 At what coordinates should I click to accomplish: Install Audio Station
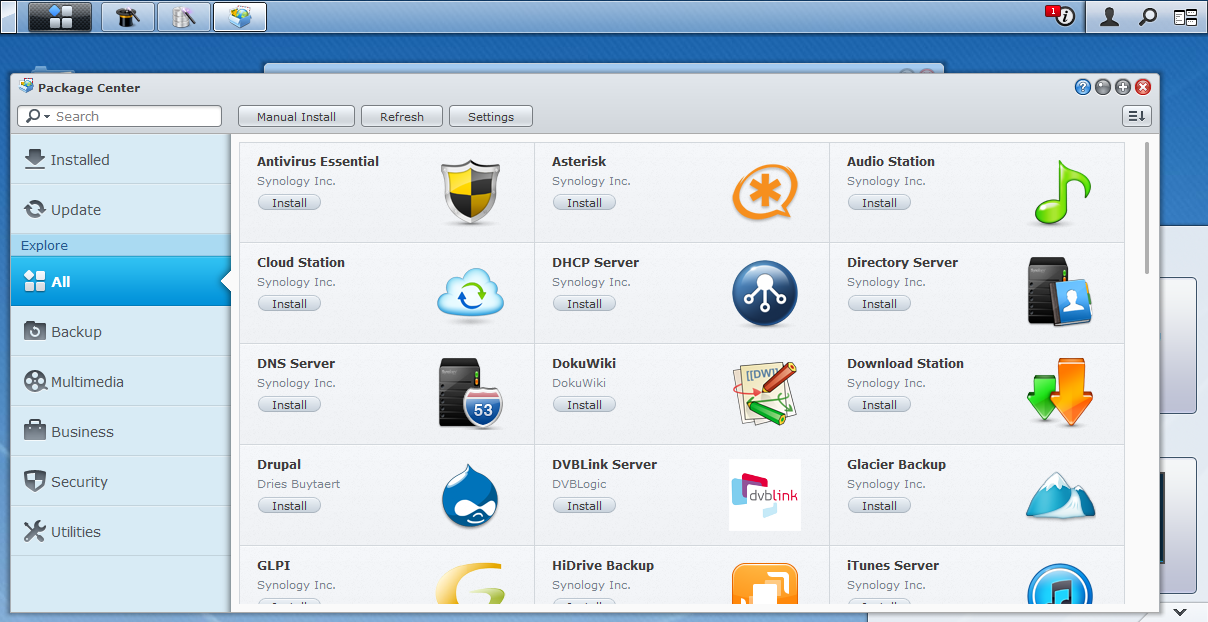(879, 202)
